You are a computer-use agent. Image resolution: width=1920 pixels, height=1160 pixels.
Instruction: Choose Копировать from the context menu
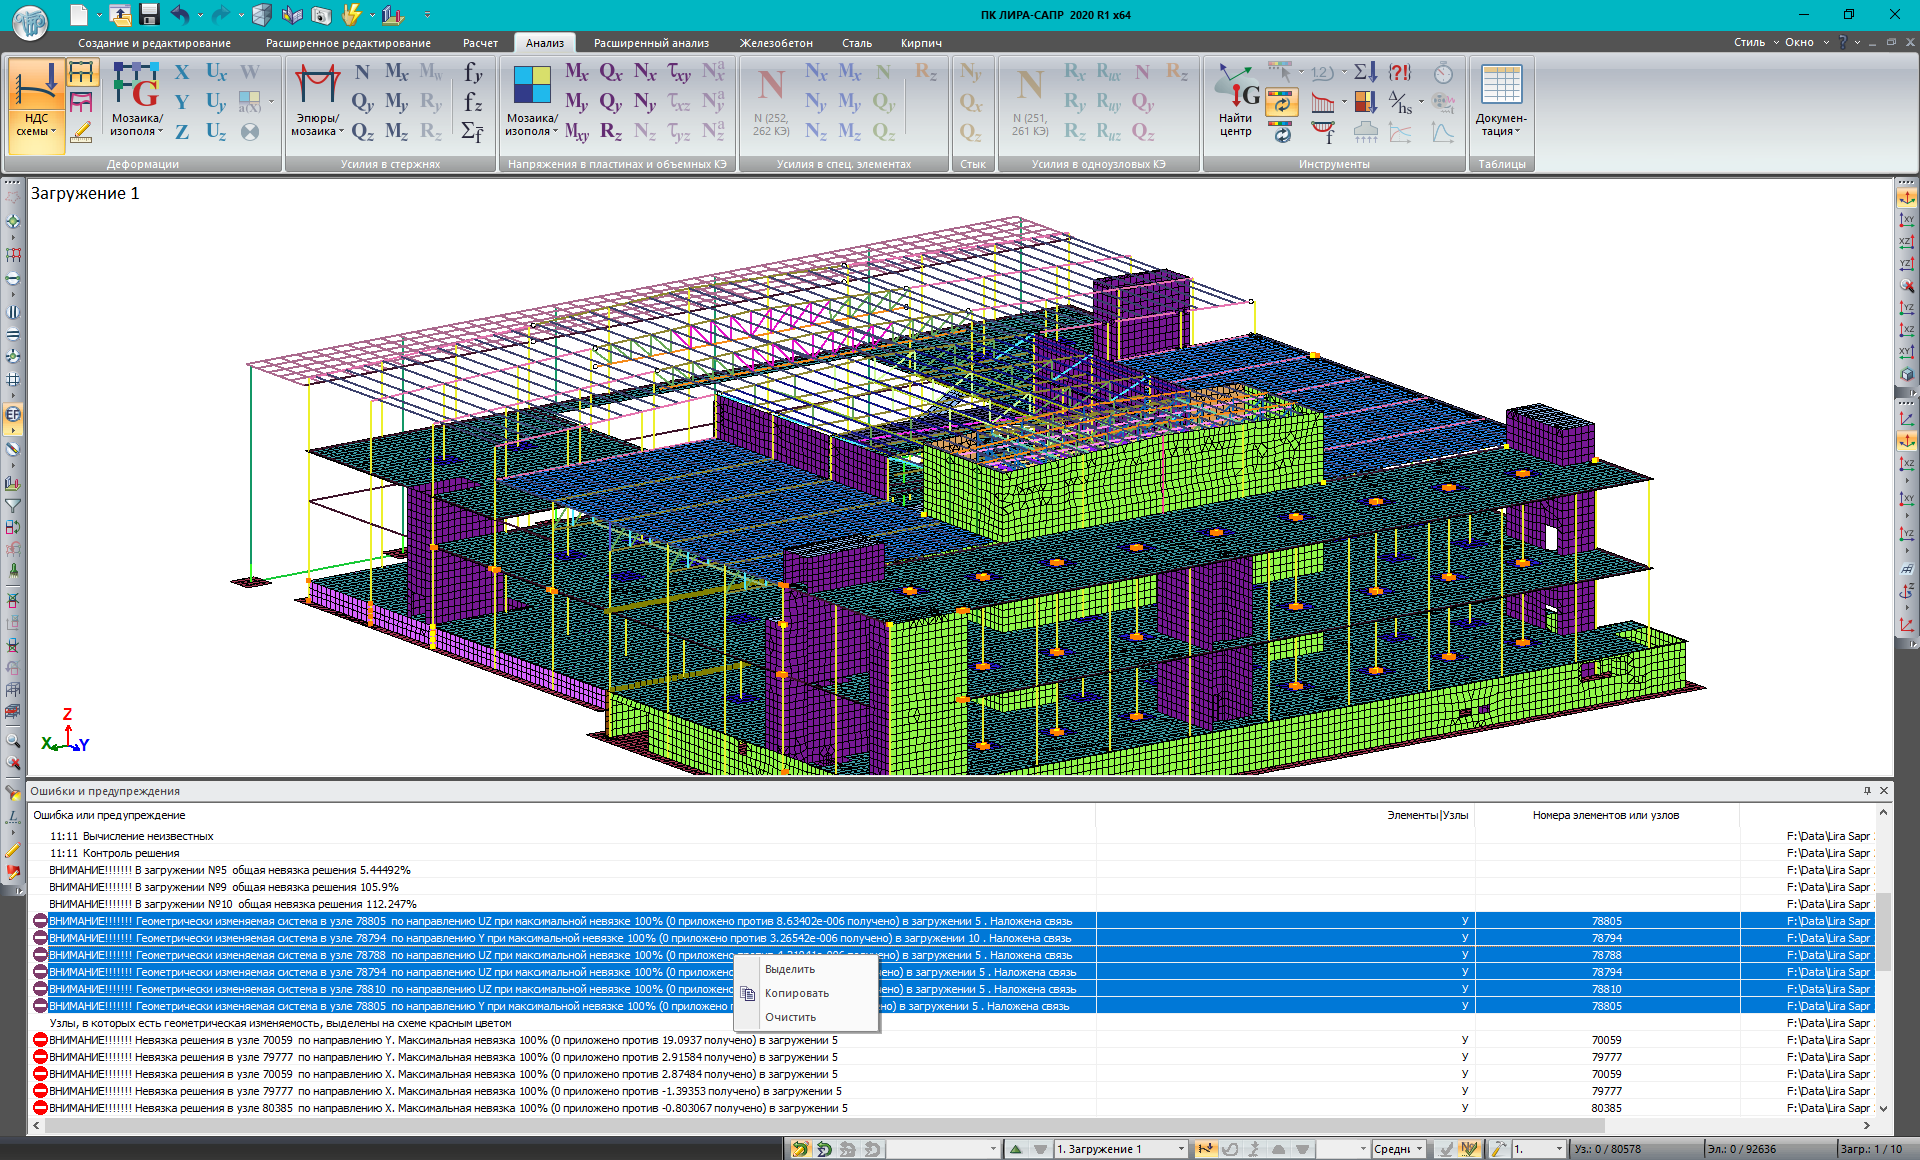796,993
